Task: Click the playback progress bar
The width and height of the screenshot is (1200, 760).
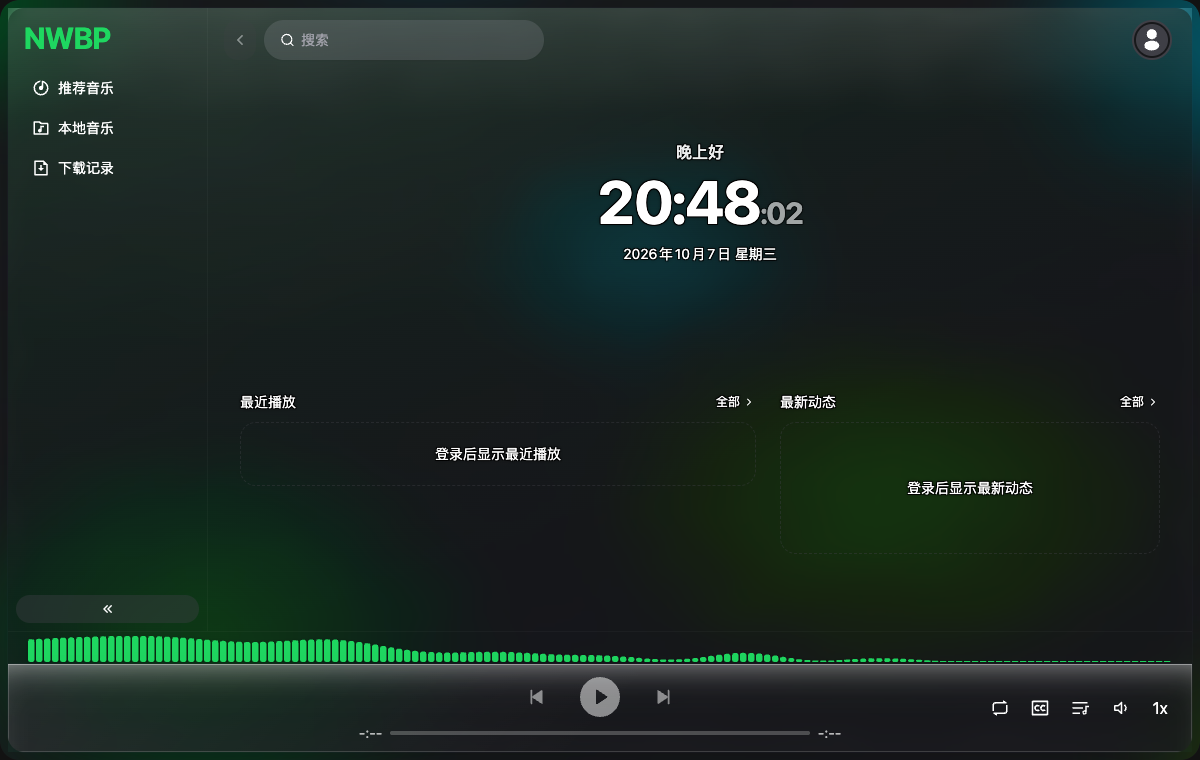Action: click(x=600, y=733)
